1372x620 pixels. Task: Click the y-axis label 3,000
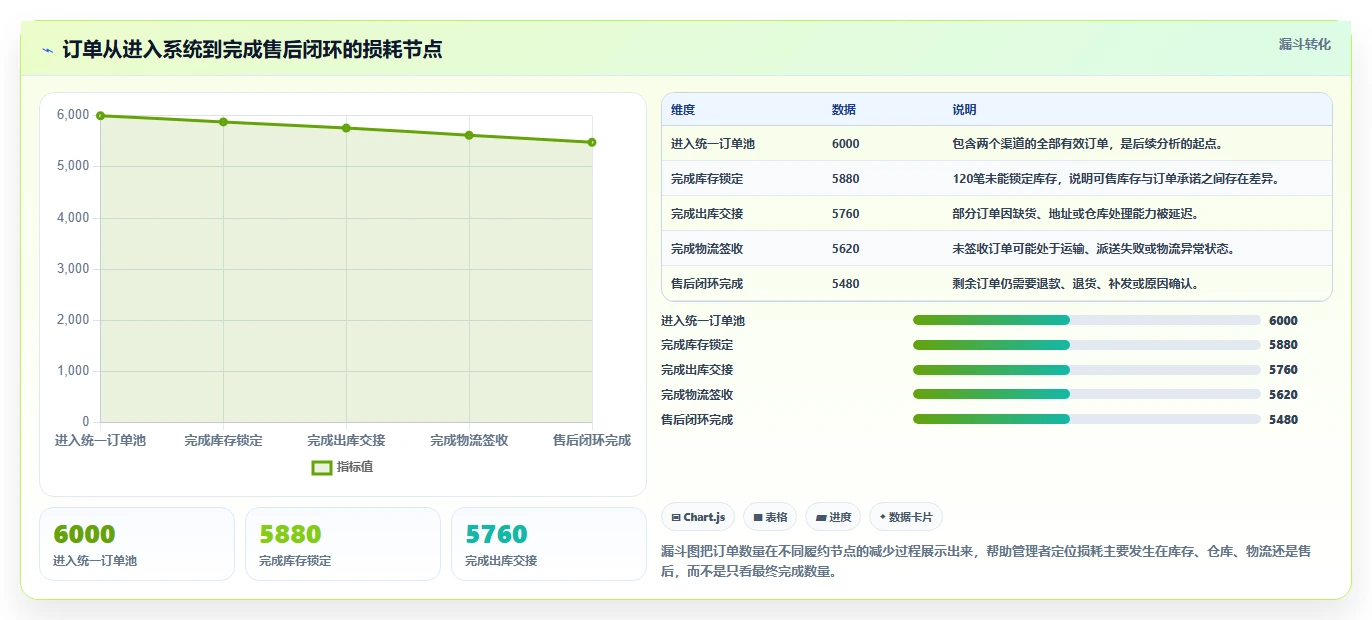pos(73,269)
